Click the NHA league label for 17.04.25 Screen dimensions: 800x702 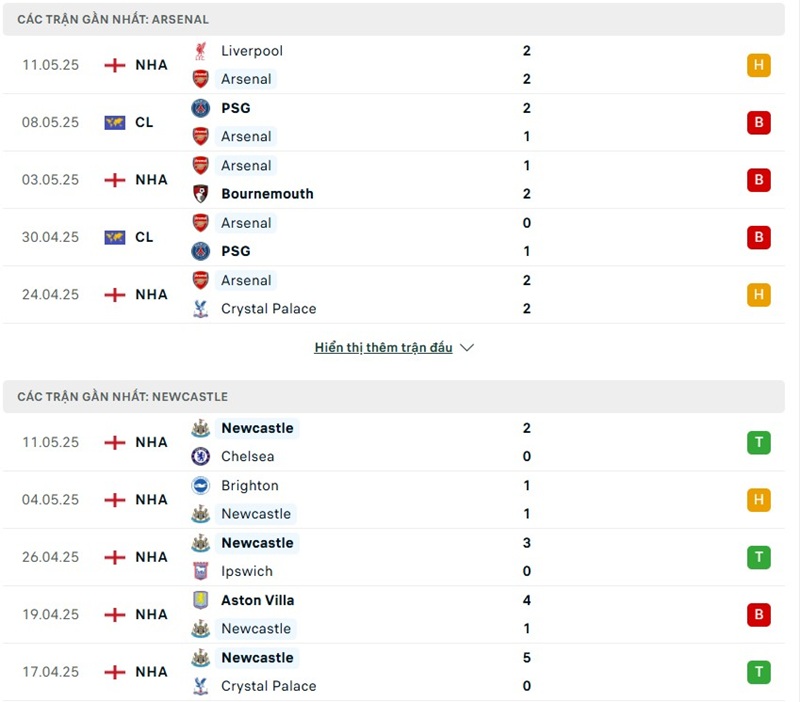(151, 672)
